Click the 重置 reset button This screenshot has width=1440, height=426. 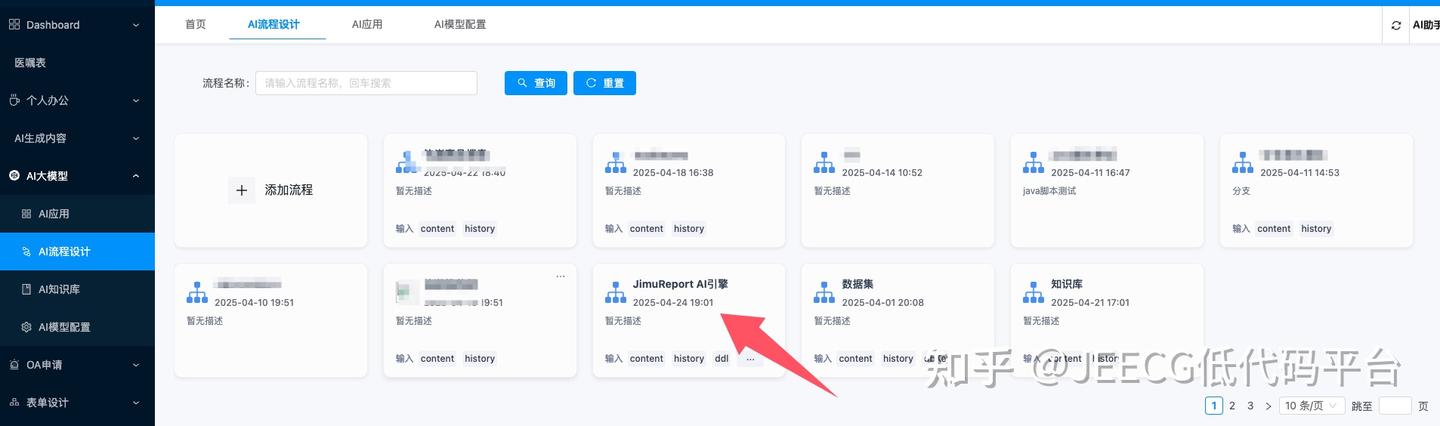point(604,83)
